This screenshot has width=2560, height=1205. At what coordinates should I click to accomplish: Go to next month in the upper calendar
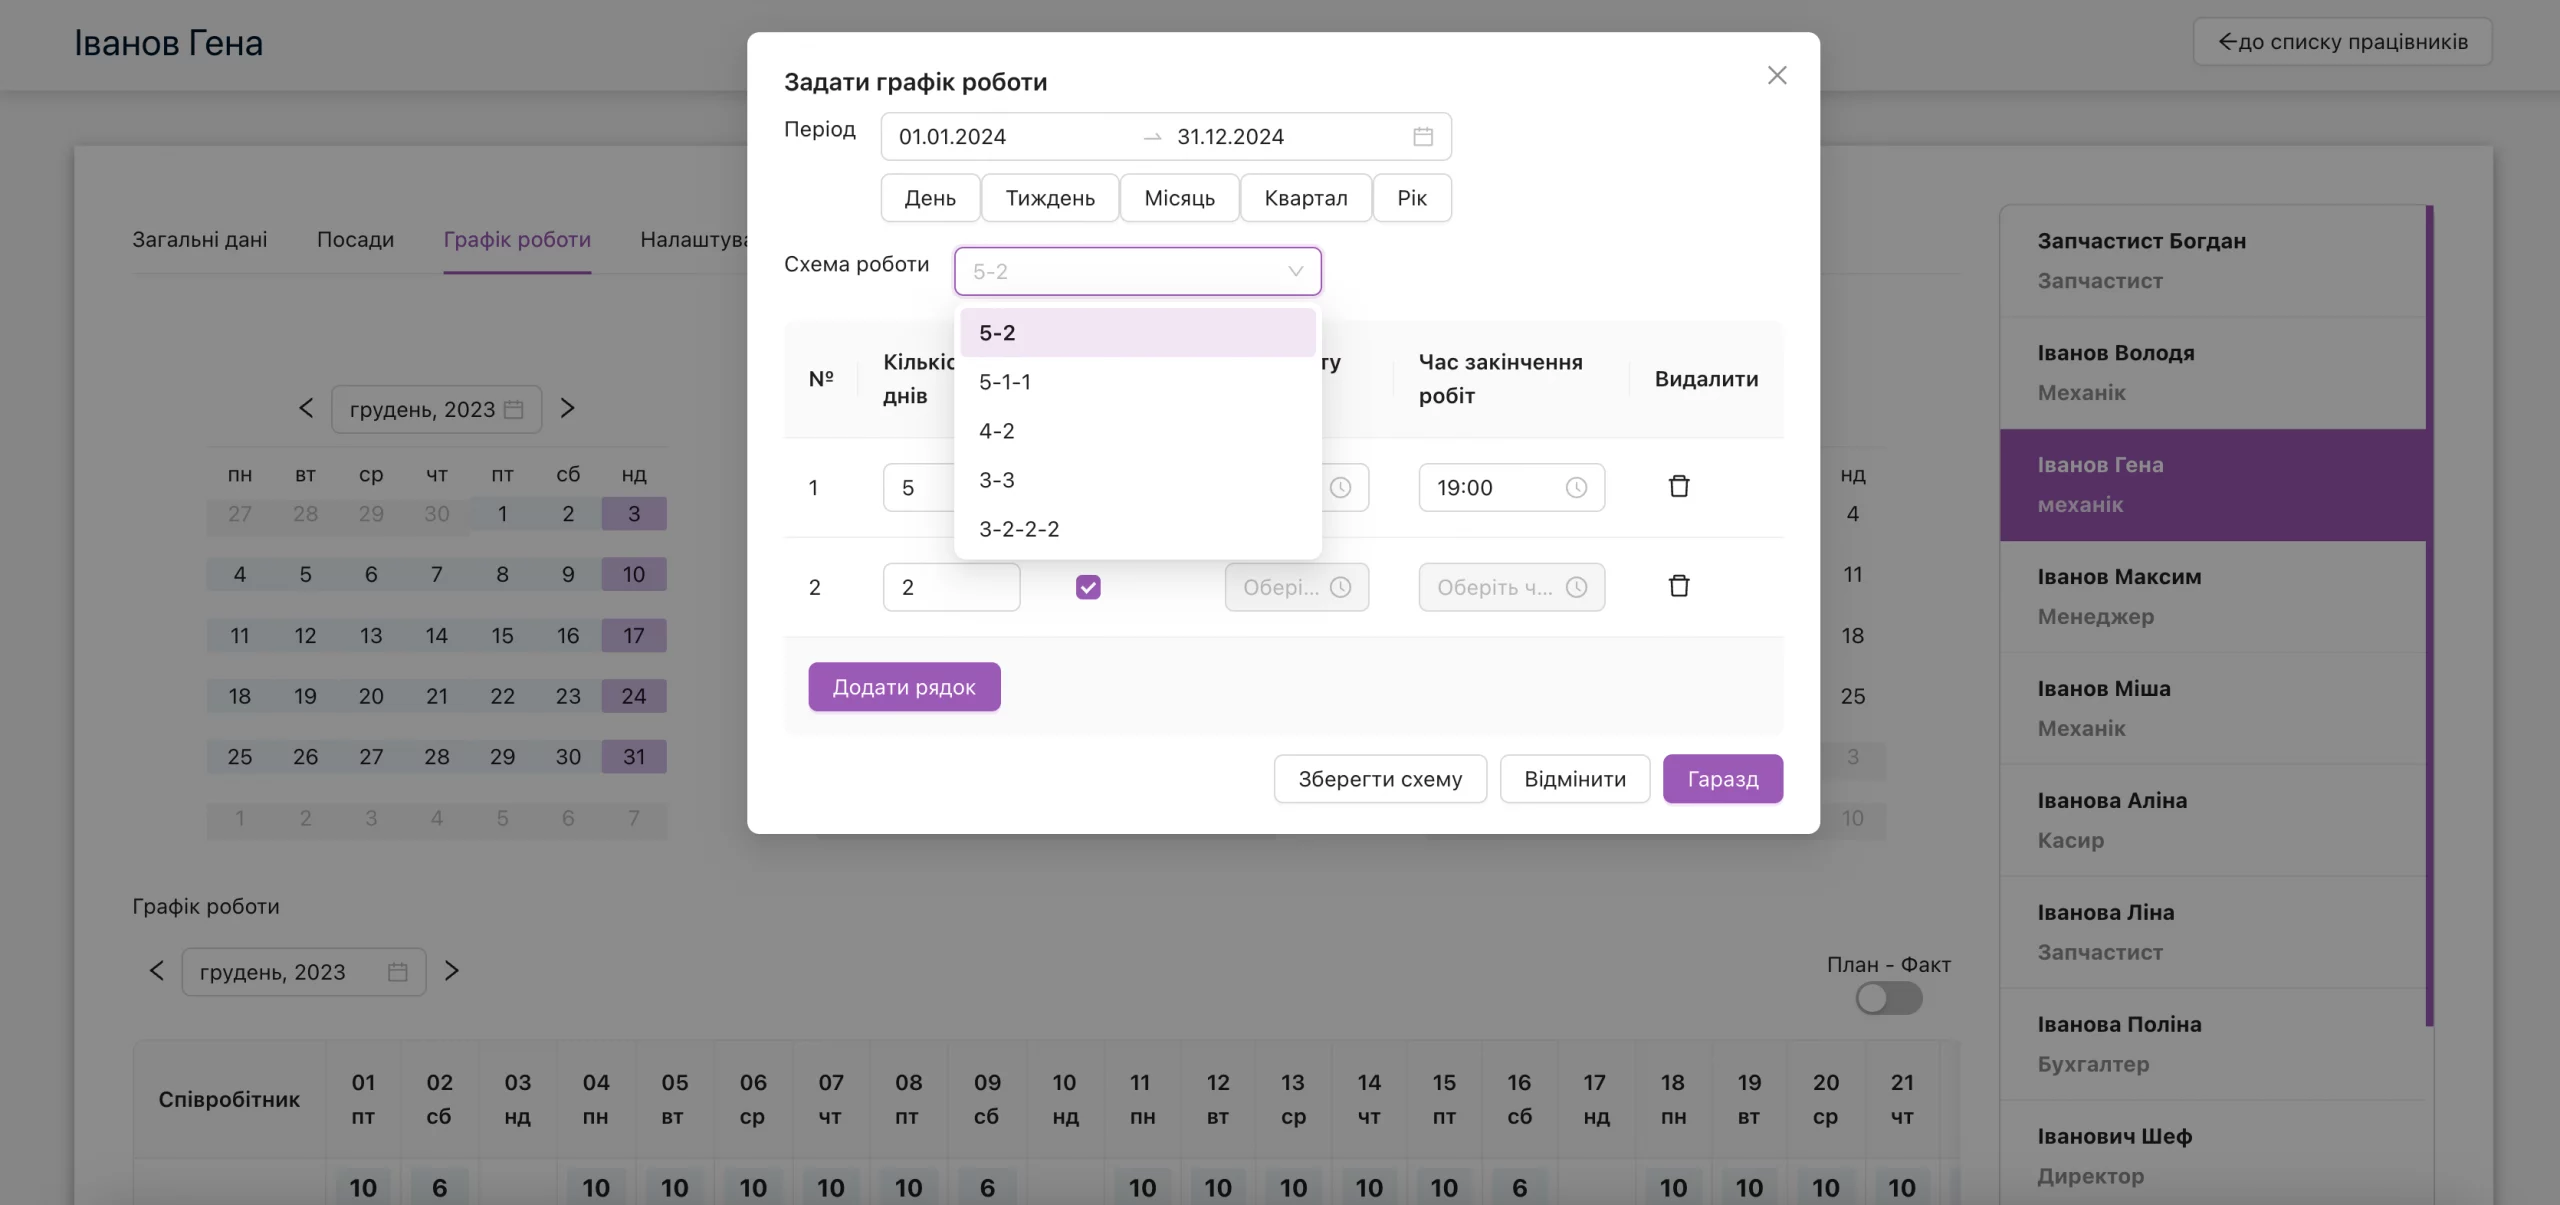(567, 408)
